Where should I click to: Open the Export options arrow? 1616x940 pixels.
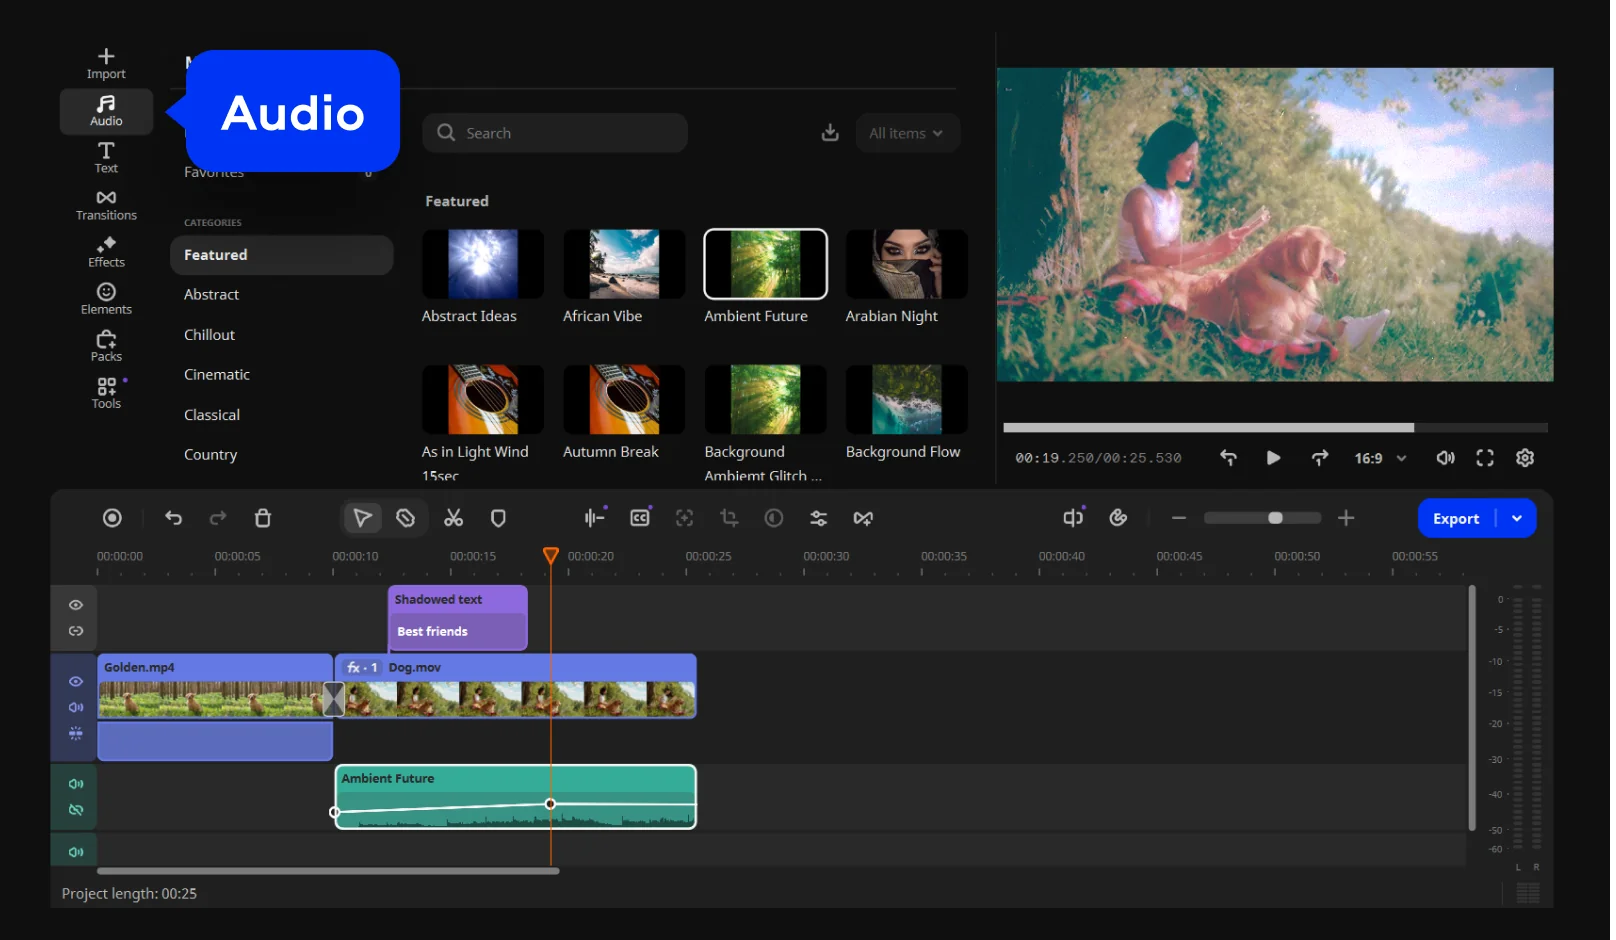(x=1517, y=518)
